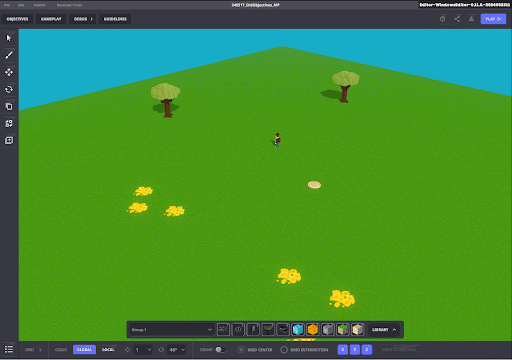This screenshot has width=512, height=360.
Task: Select the rotate tool in left sidebar
Action: tap(9, 89)
